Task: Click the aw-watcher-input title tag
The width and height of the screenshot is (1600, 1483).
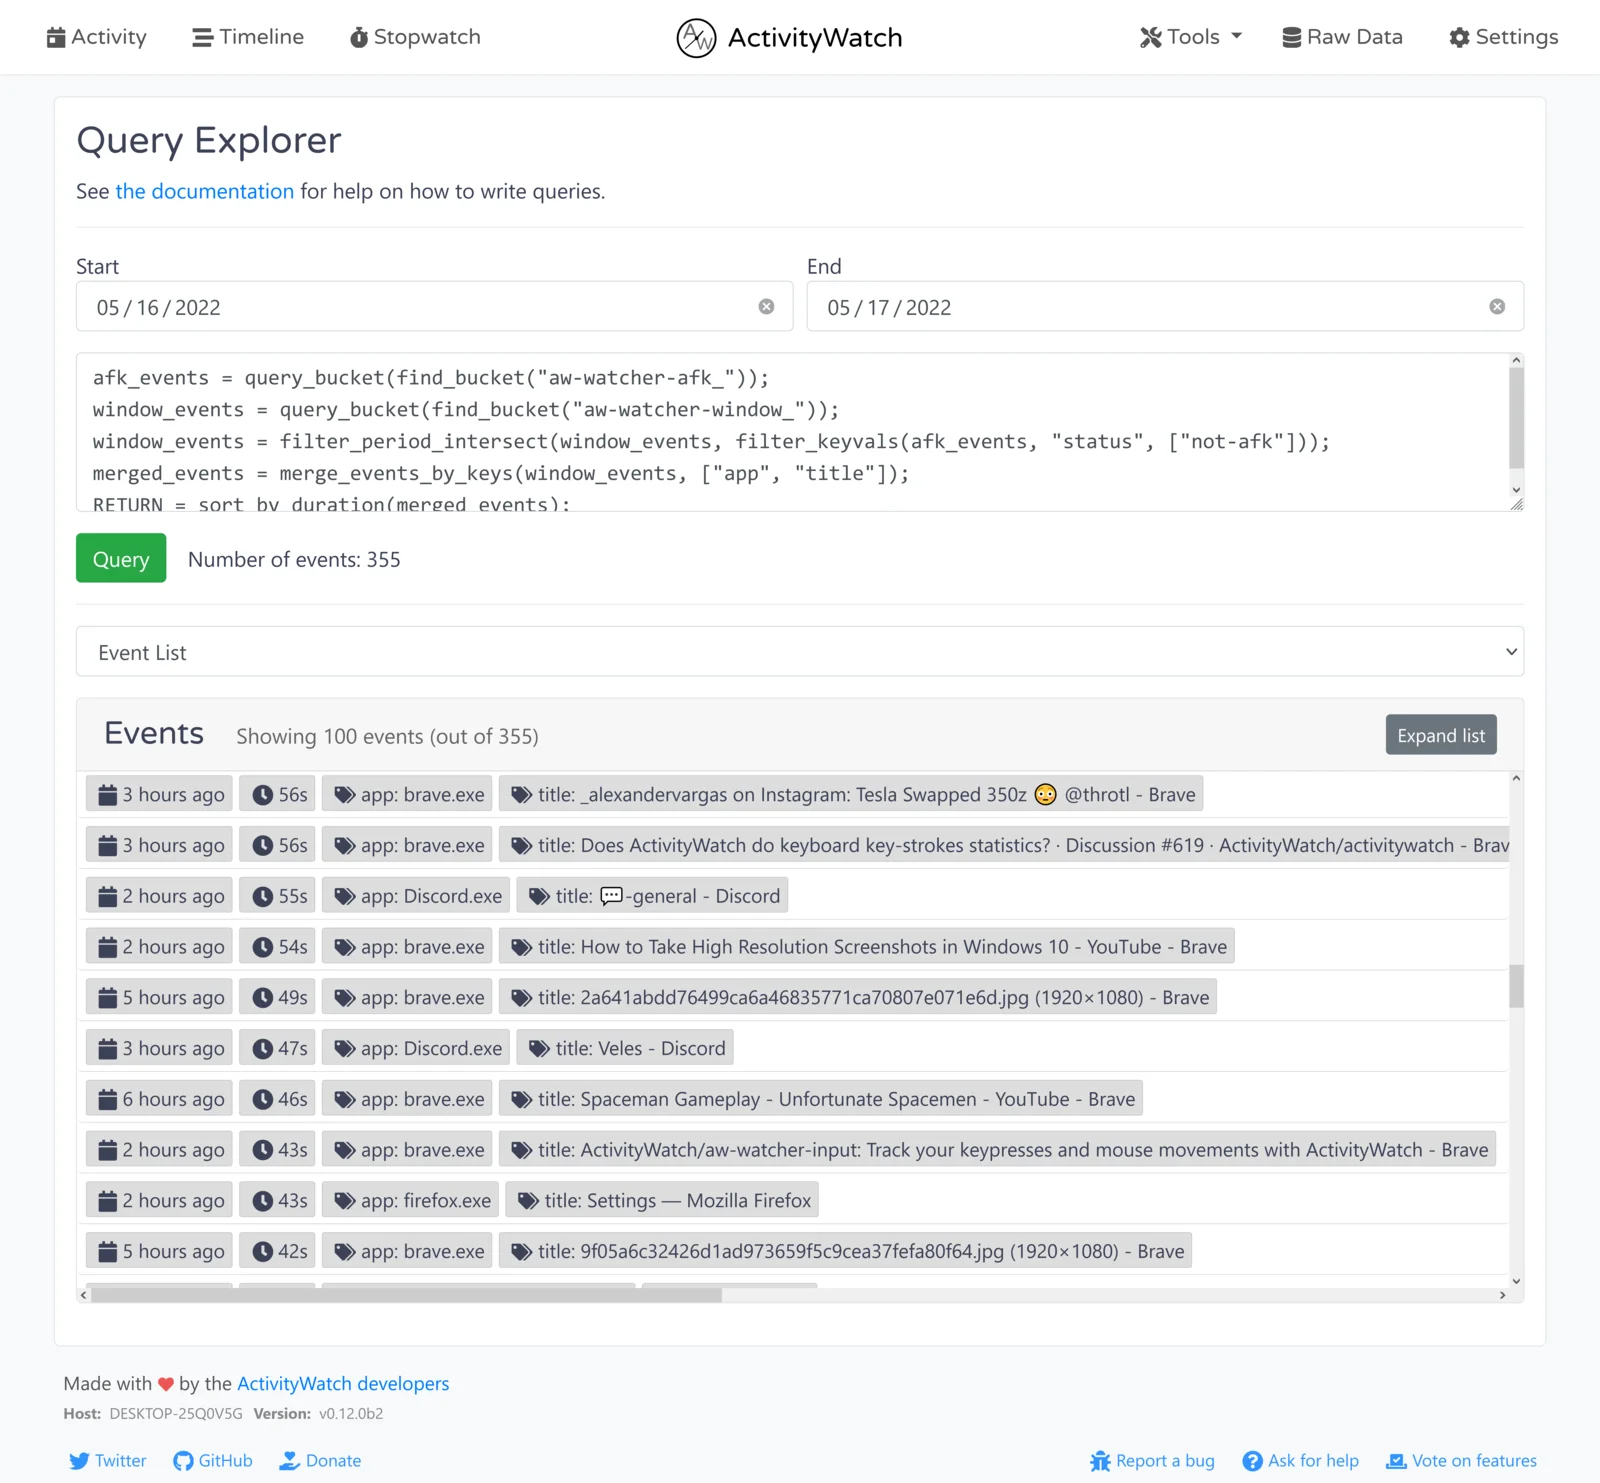Action: click(997, 1150)
